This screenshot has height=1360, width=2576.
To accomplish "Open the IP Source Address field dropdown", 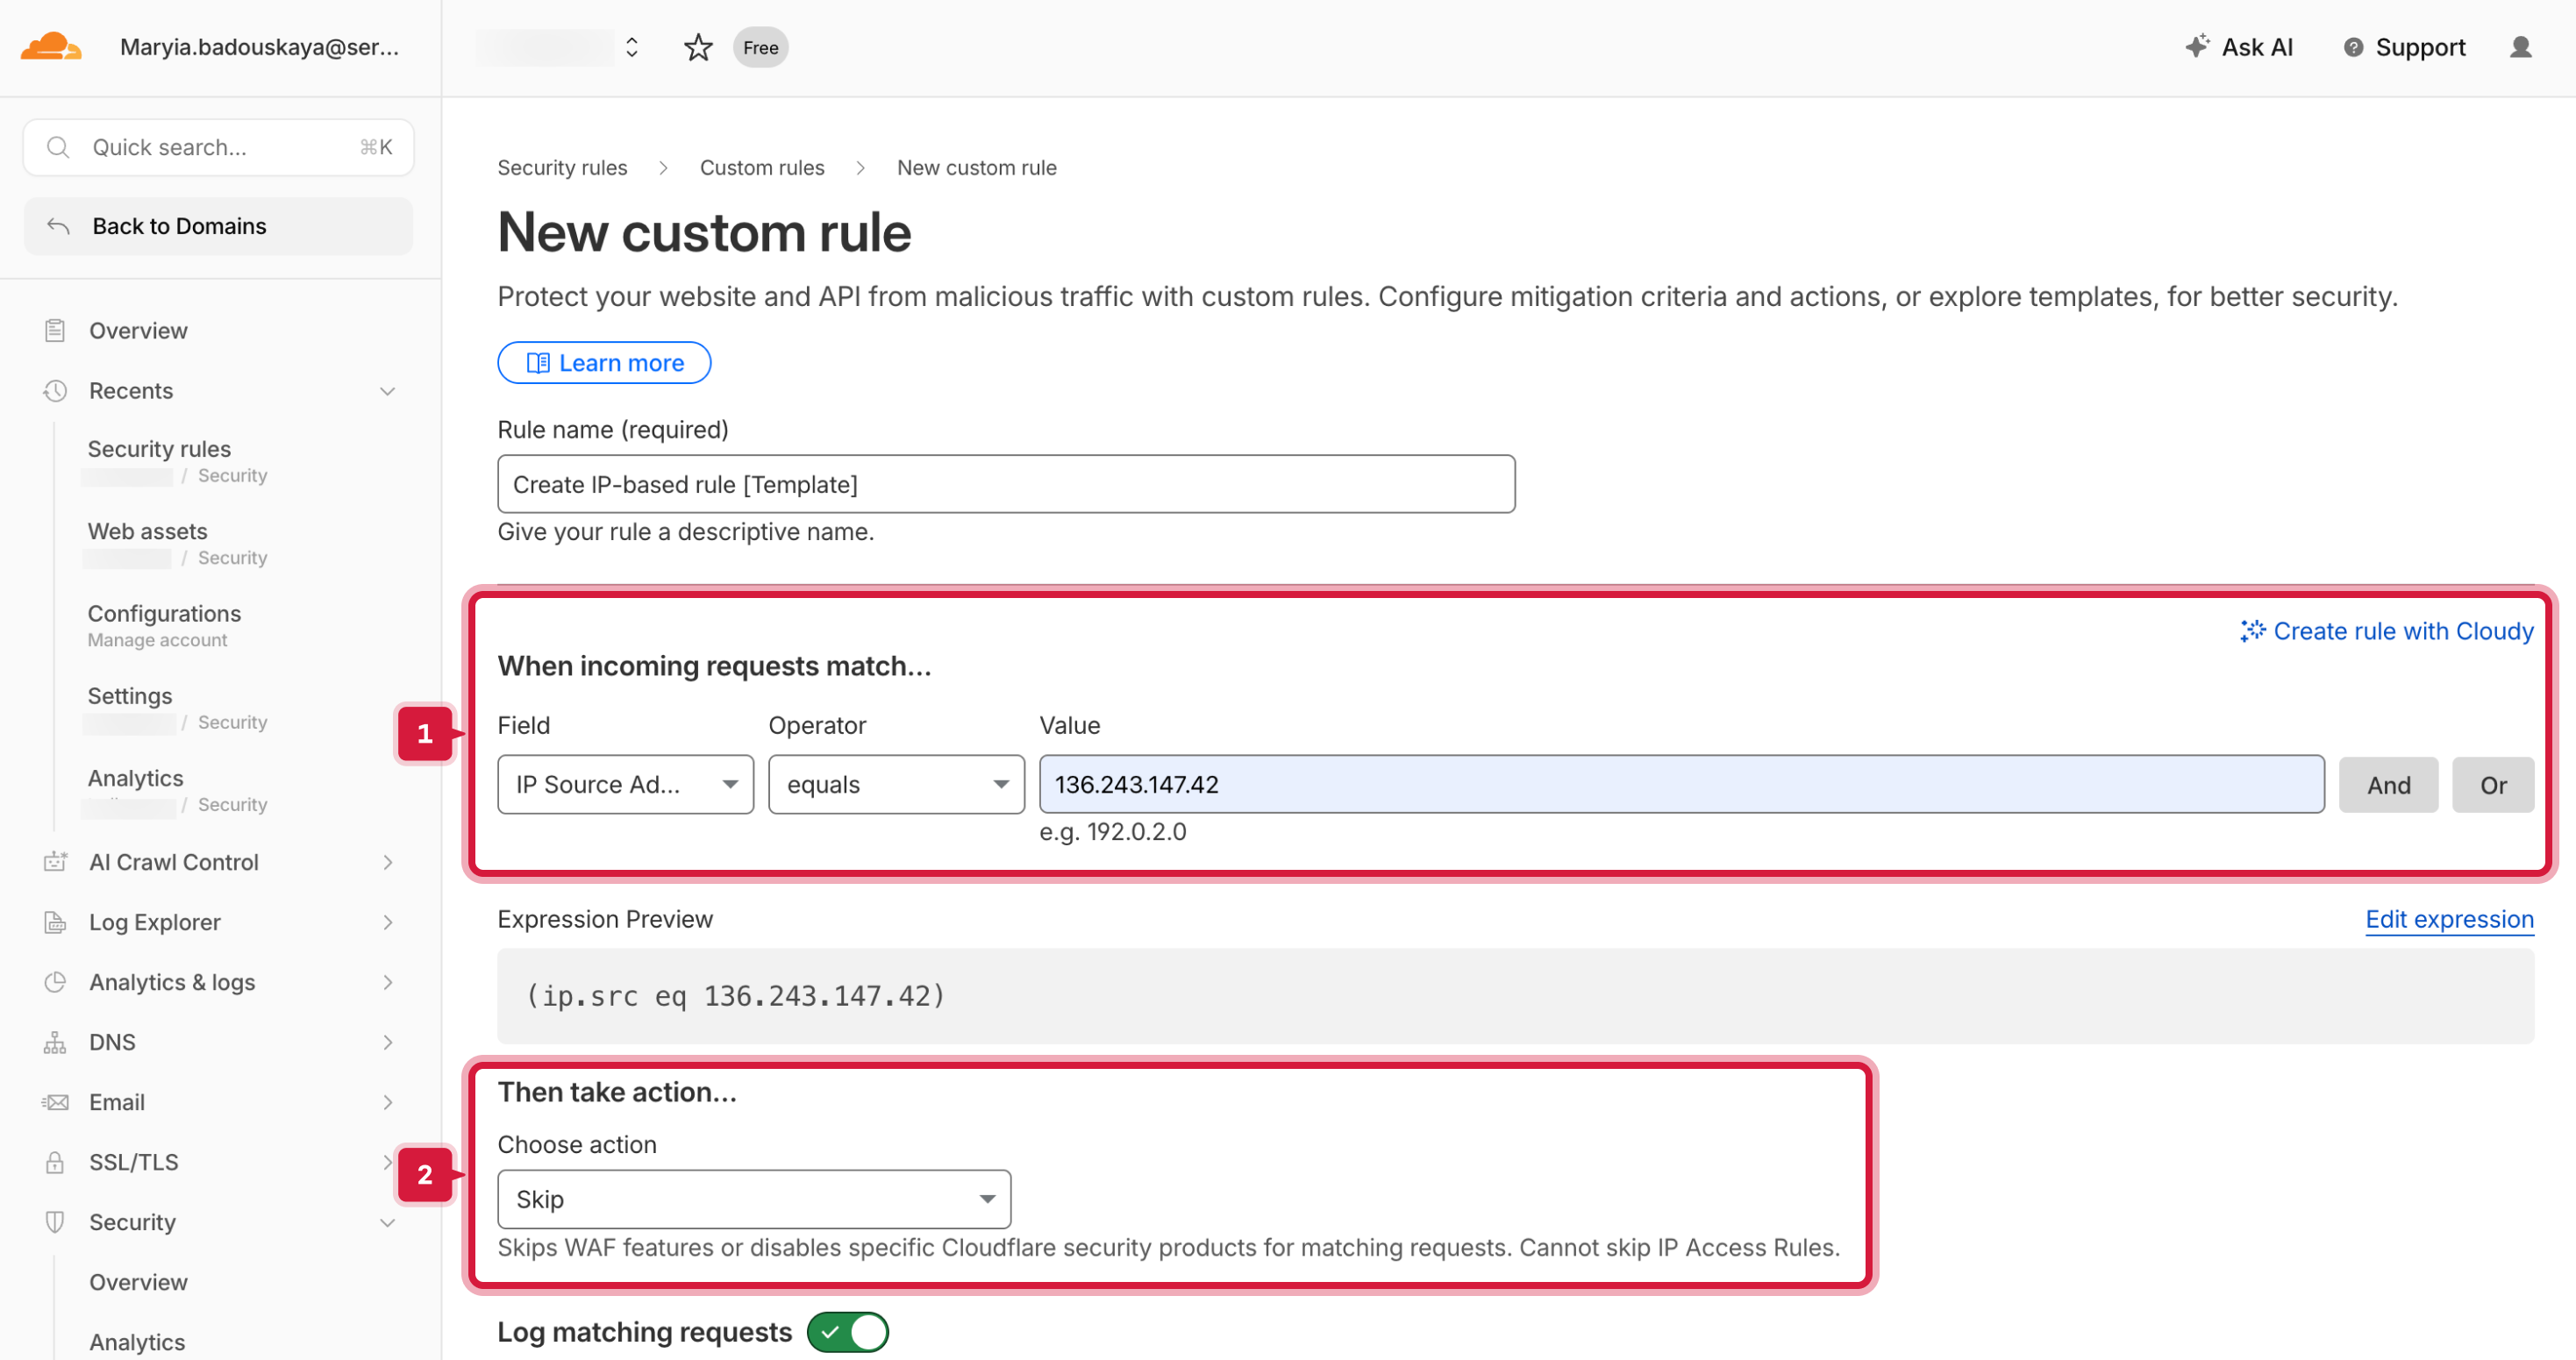I will coord(625,784).
